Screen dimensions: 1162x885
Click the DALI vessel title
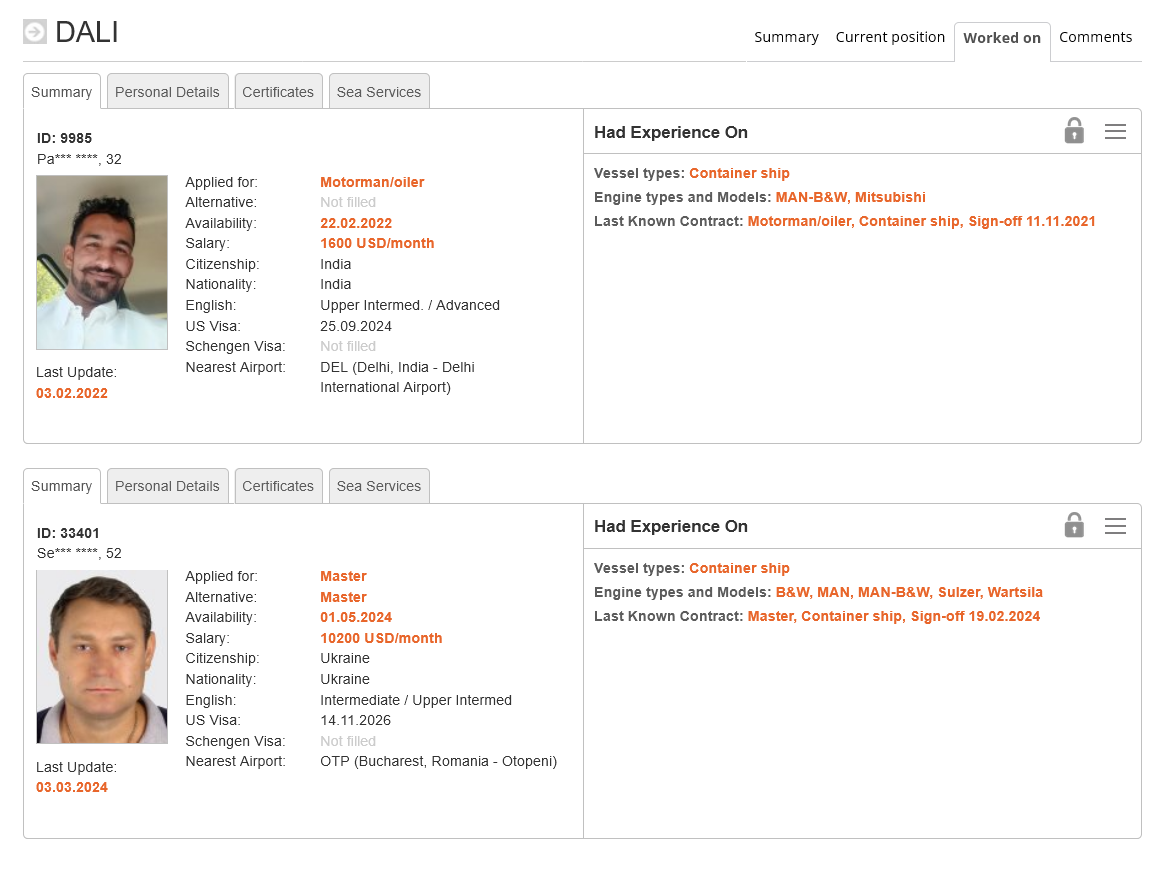[x=87, y=32]
